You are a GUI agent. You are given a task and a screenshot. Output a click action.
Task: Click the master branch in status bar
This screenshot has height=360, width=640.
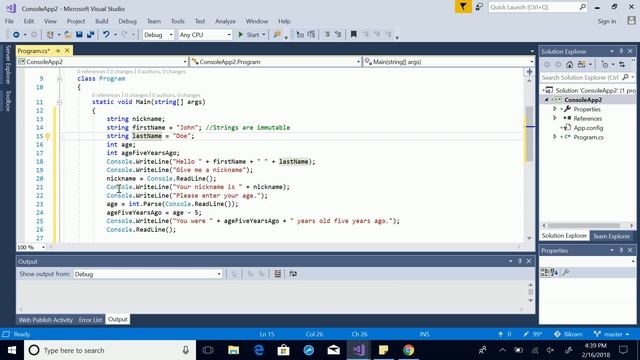[611, 334]
